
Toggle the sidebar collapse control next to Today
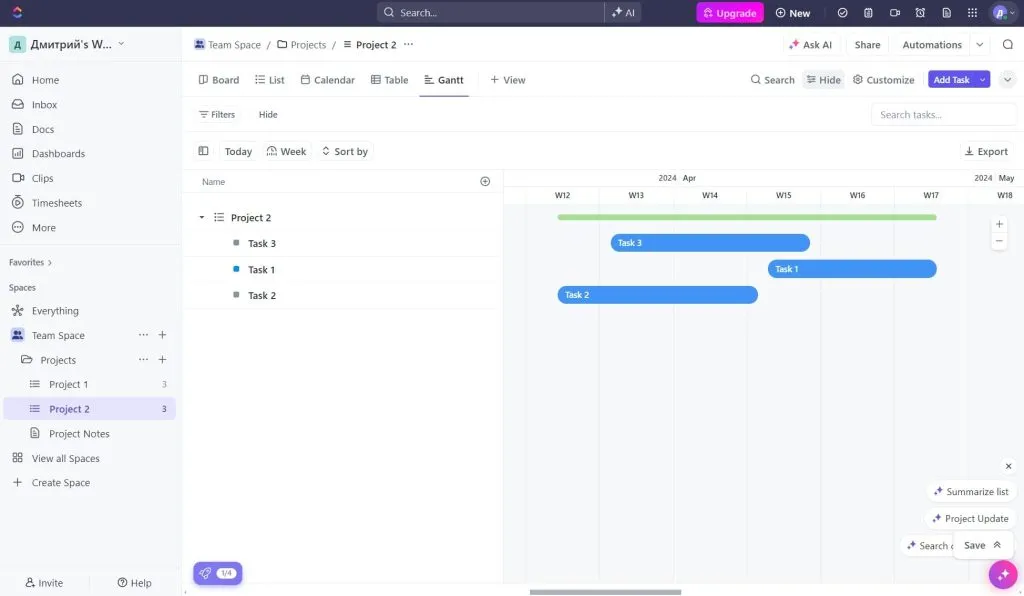203,151
